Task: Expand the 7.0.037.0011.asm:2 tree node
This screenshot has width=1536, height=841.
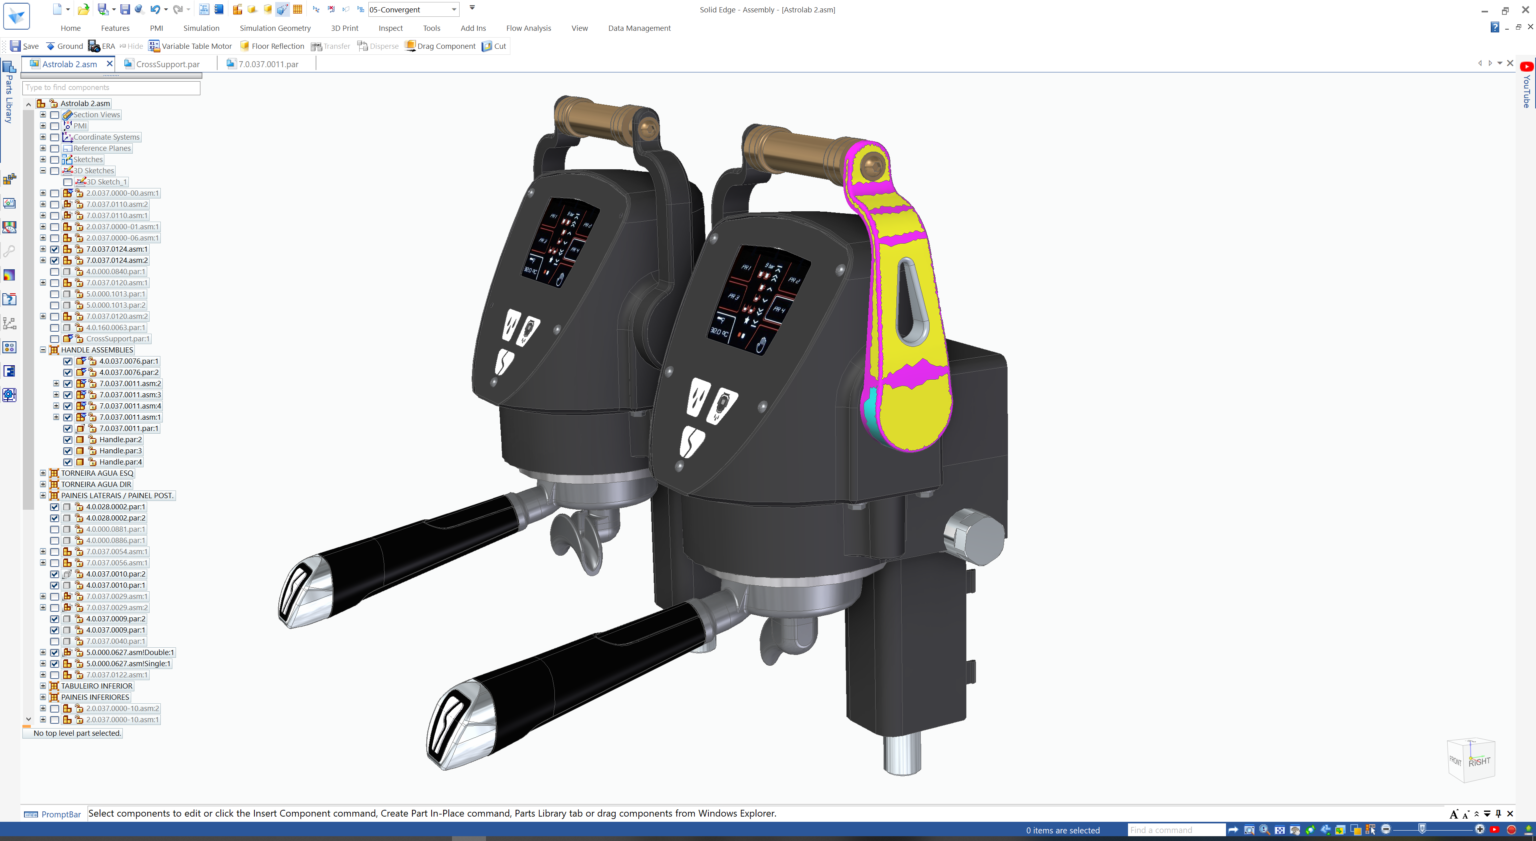Action: [57, 382]
